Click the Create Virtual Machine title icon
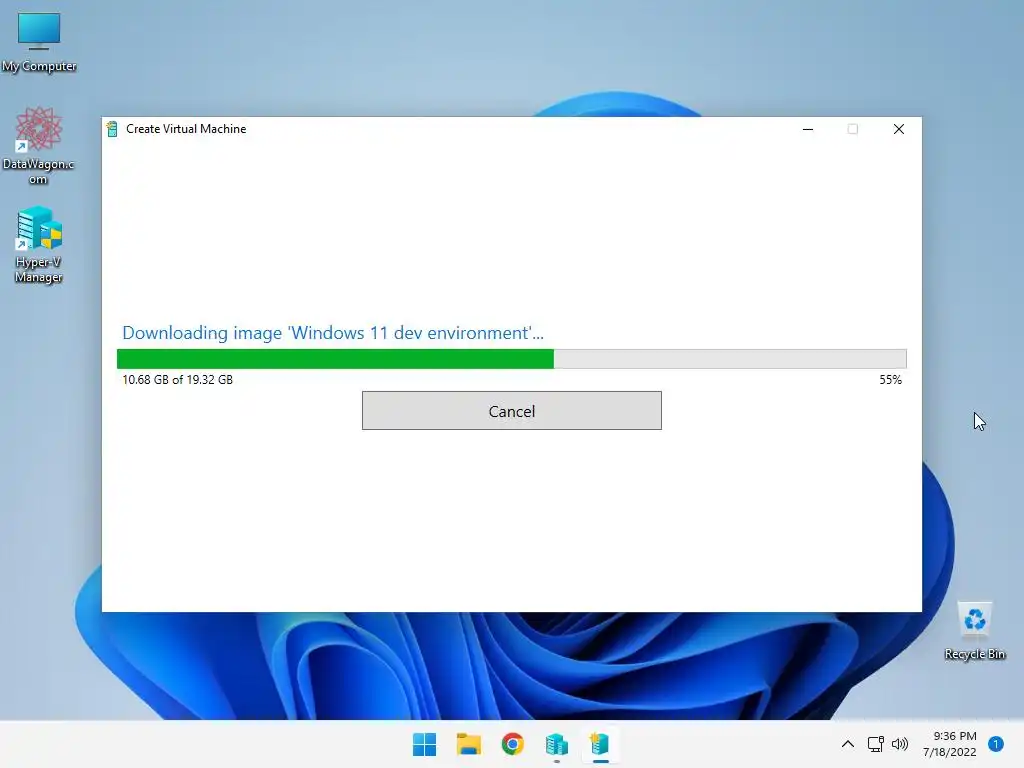 coord(112,129)
